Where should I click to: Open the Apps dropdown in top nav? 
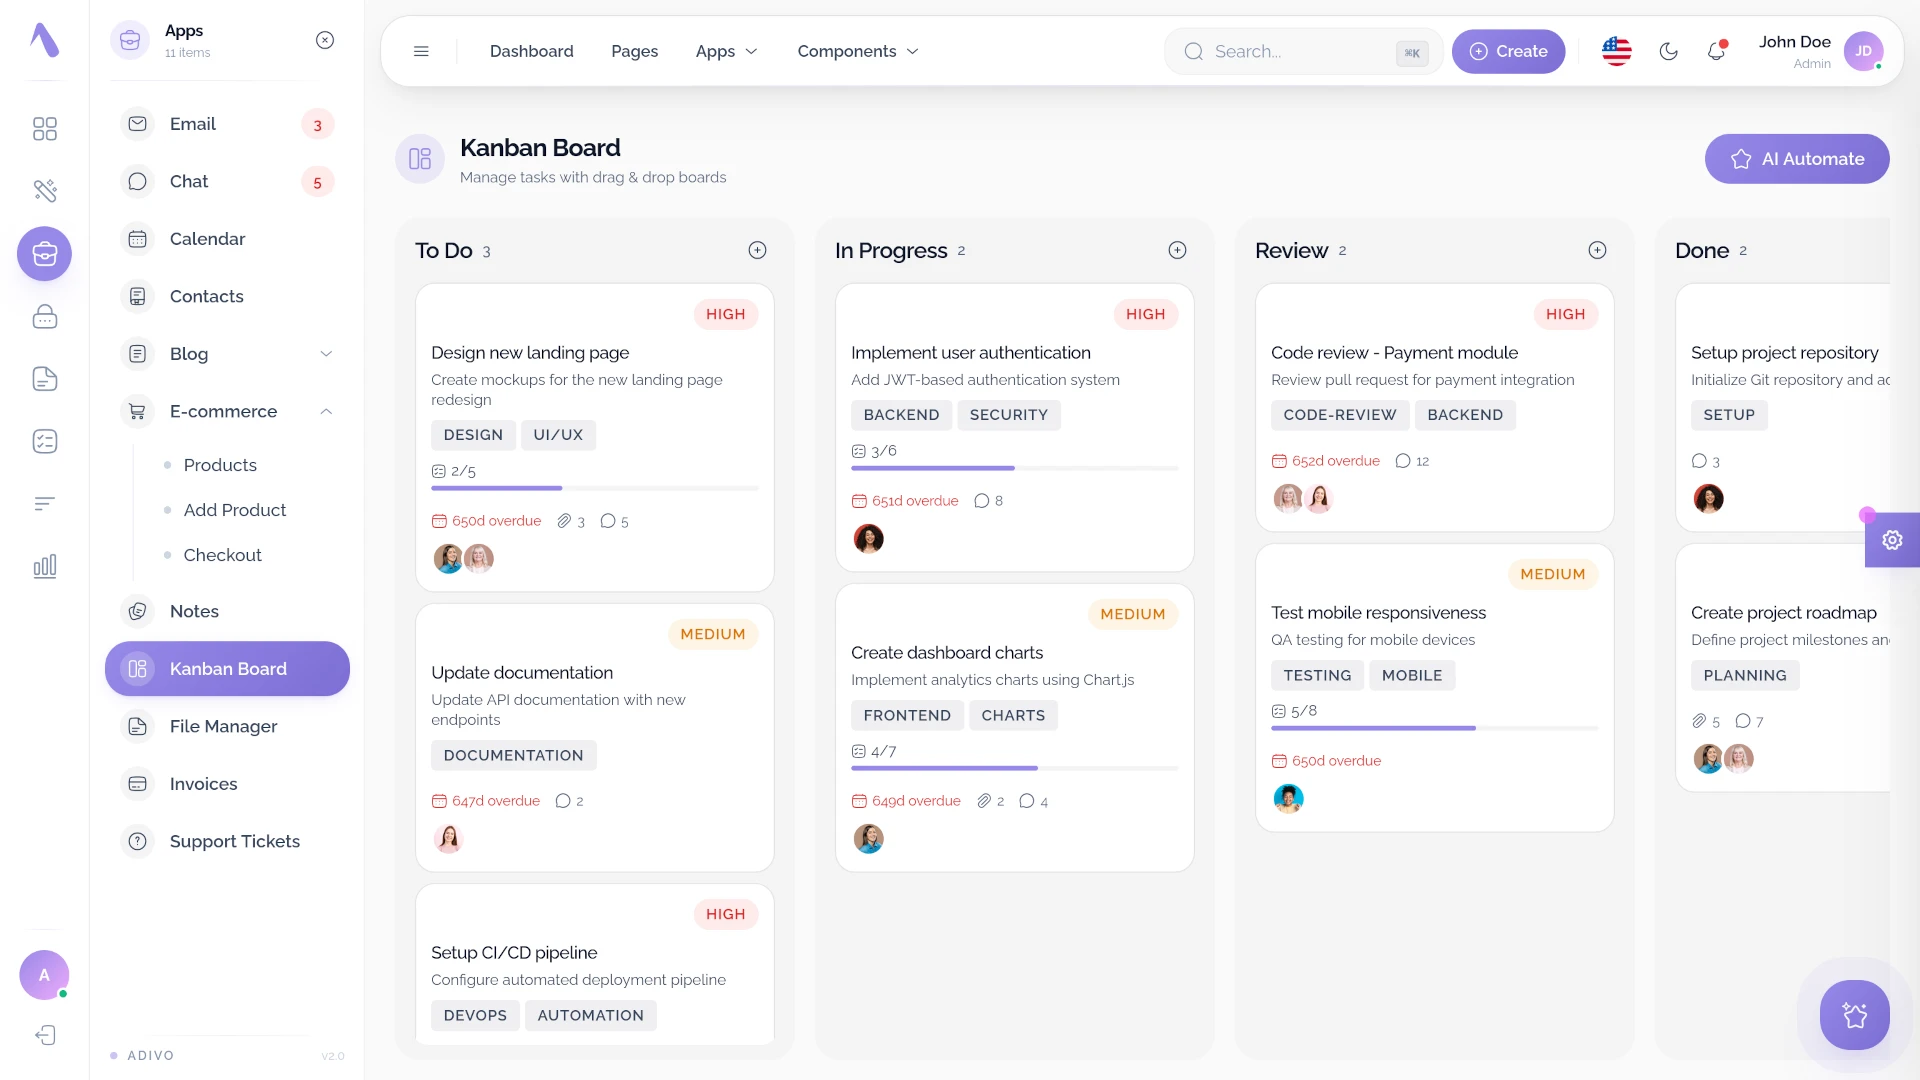coord(726,51)
